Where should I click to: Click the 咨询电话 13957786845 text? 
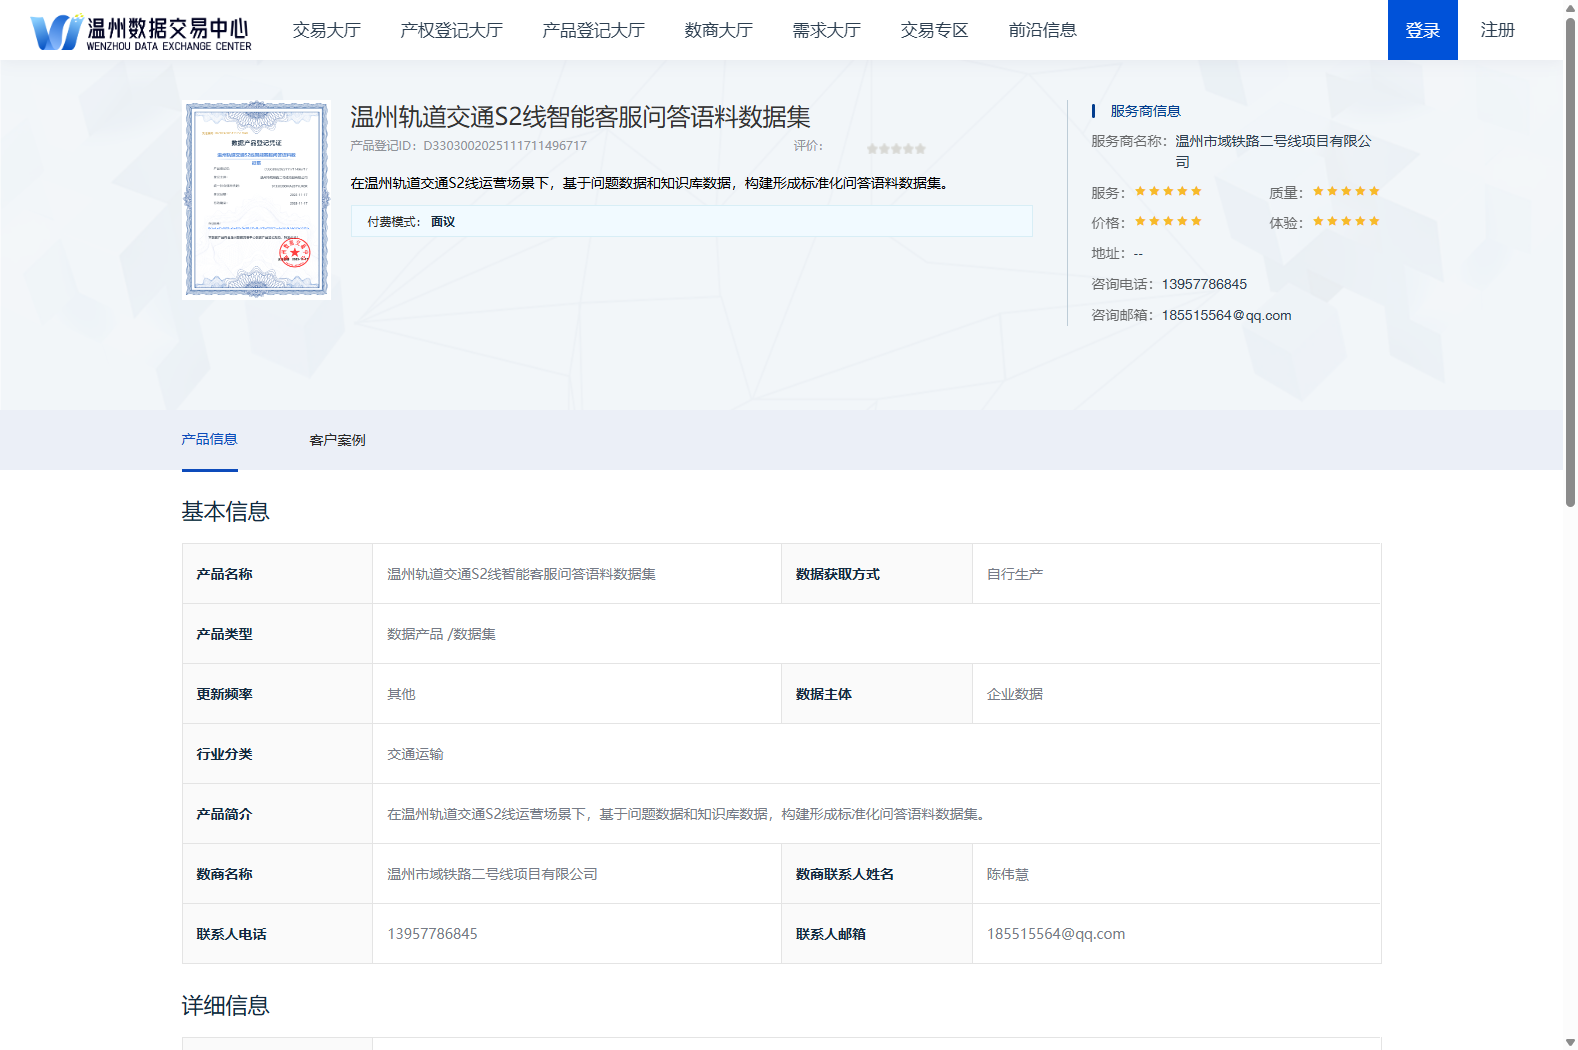tap(1204, 284)
